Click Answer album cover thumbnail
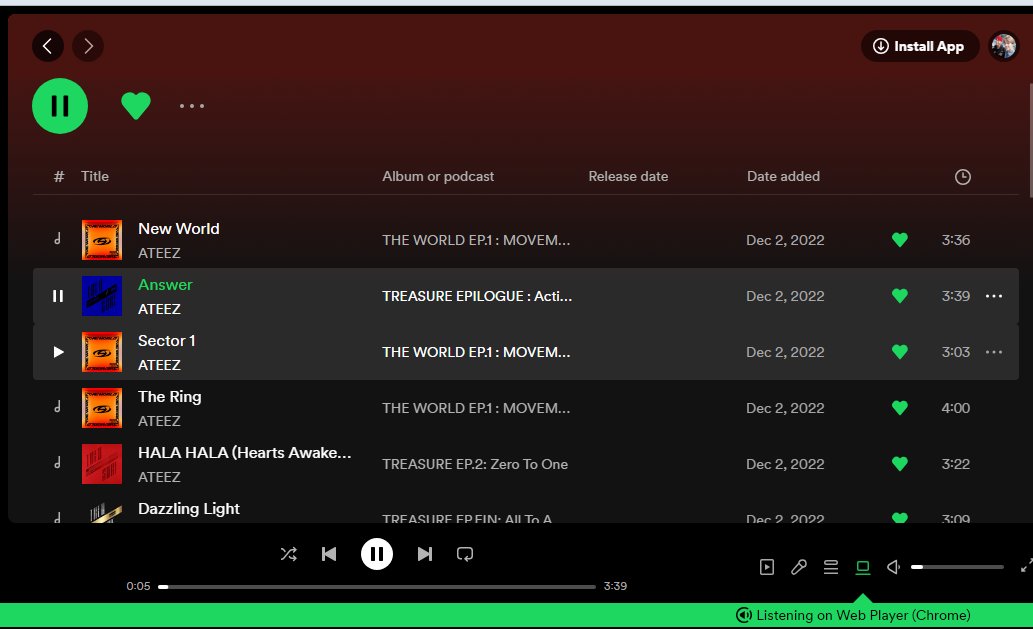1033x629 pixels. click(101, 296)
